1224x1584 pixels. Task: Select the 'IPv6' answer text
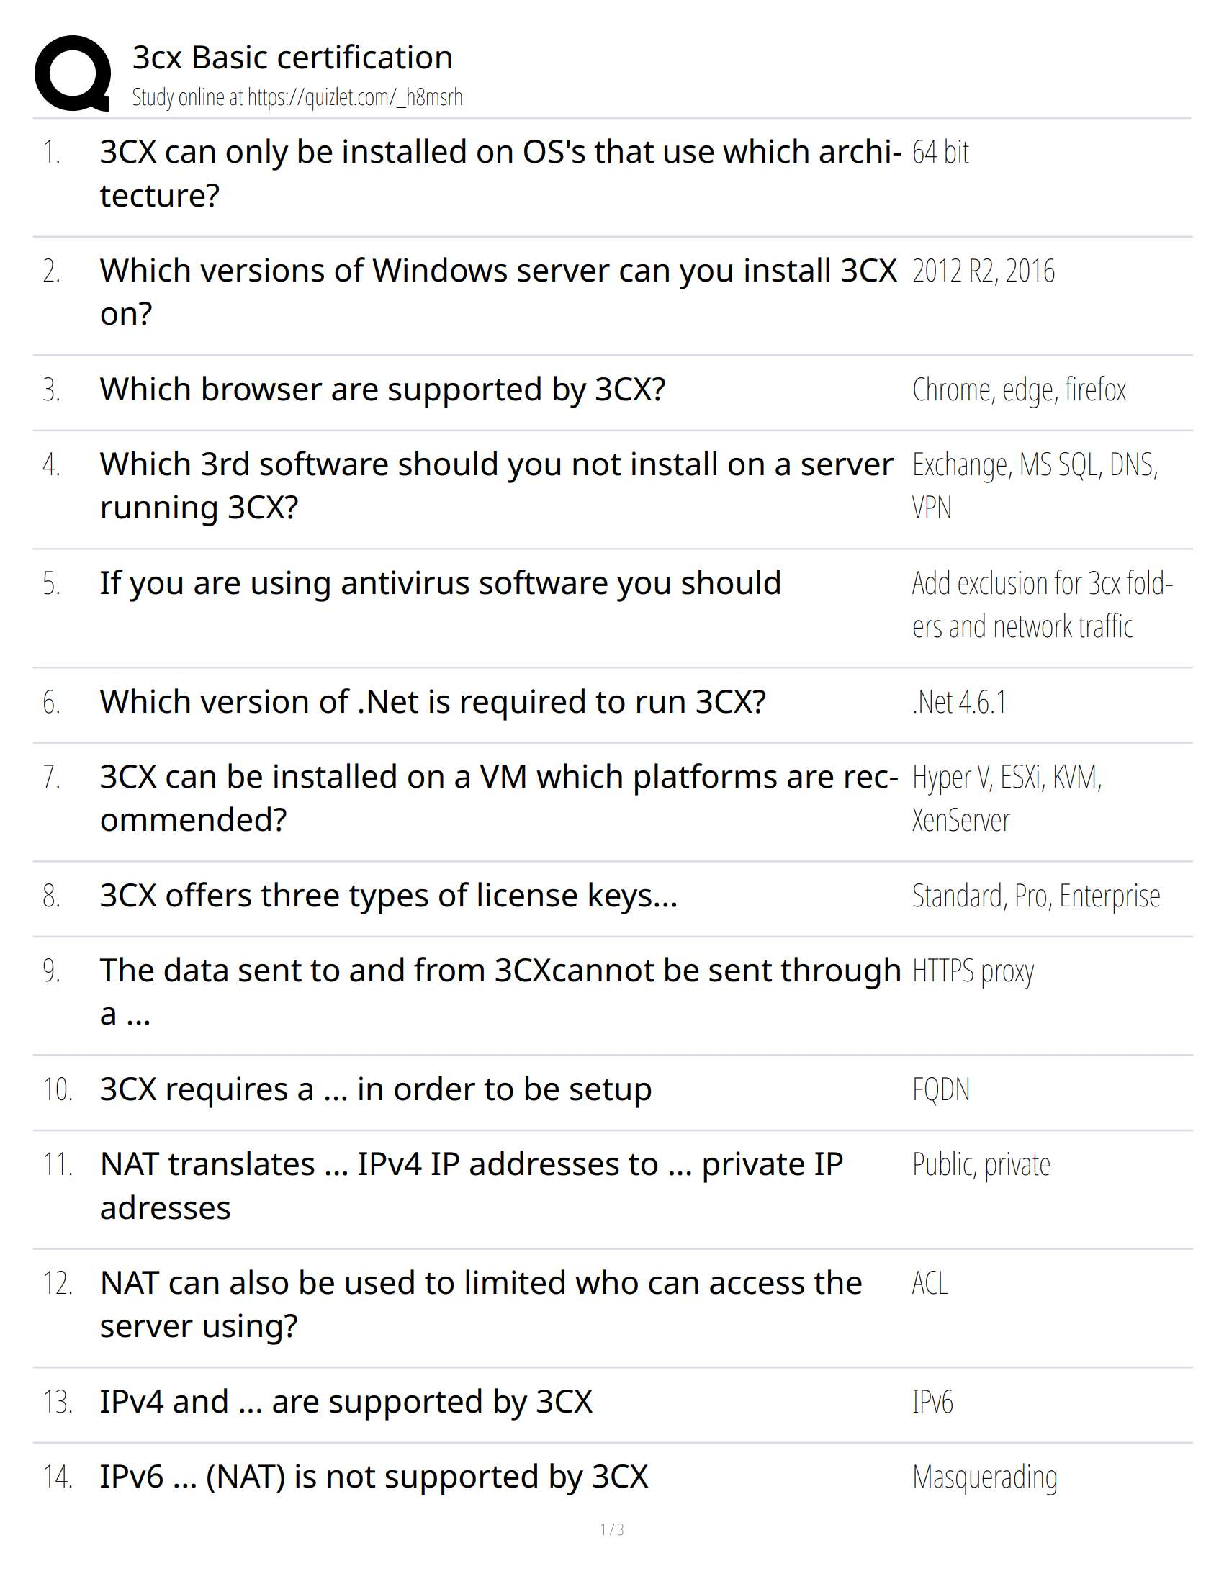(x=932, y=1402)
